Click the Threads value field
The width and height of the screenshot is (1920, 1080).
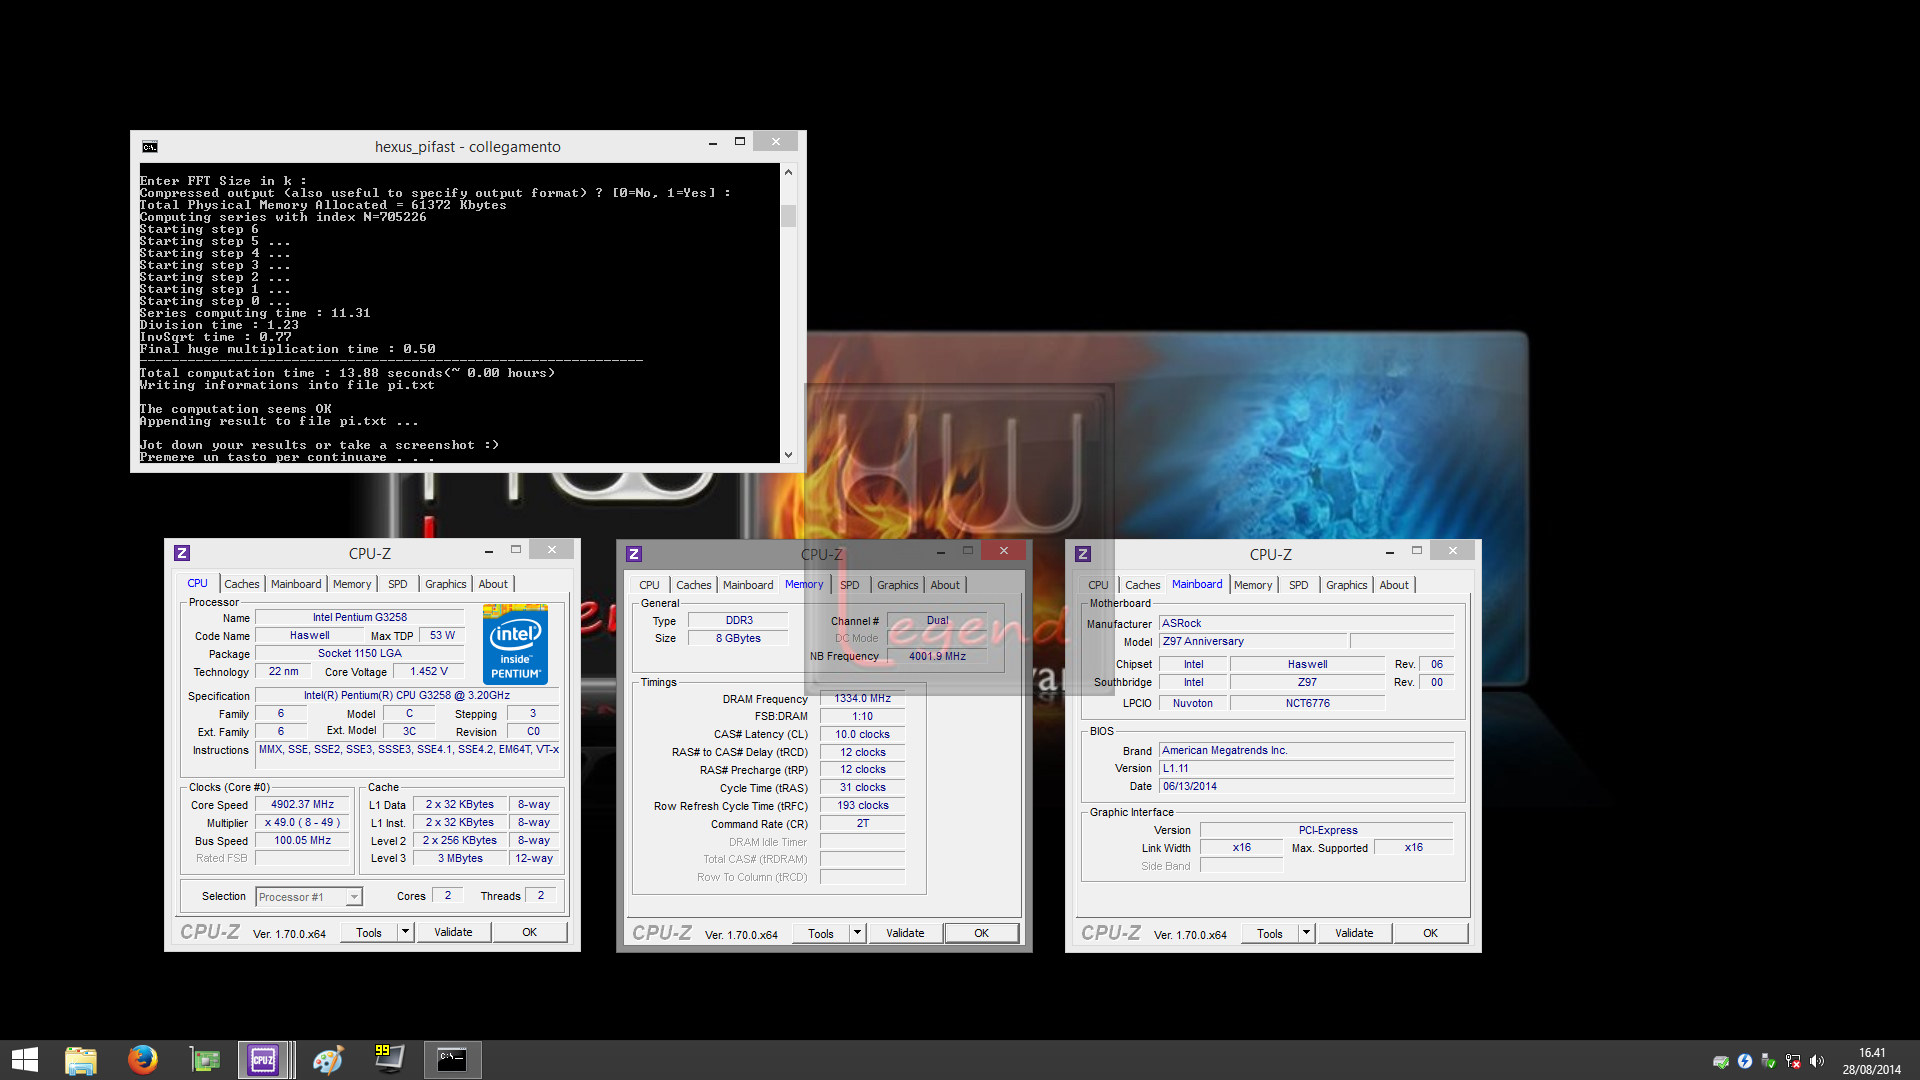(x=541, y=895)
